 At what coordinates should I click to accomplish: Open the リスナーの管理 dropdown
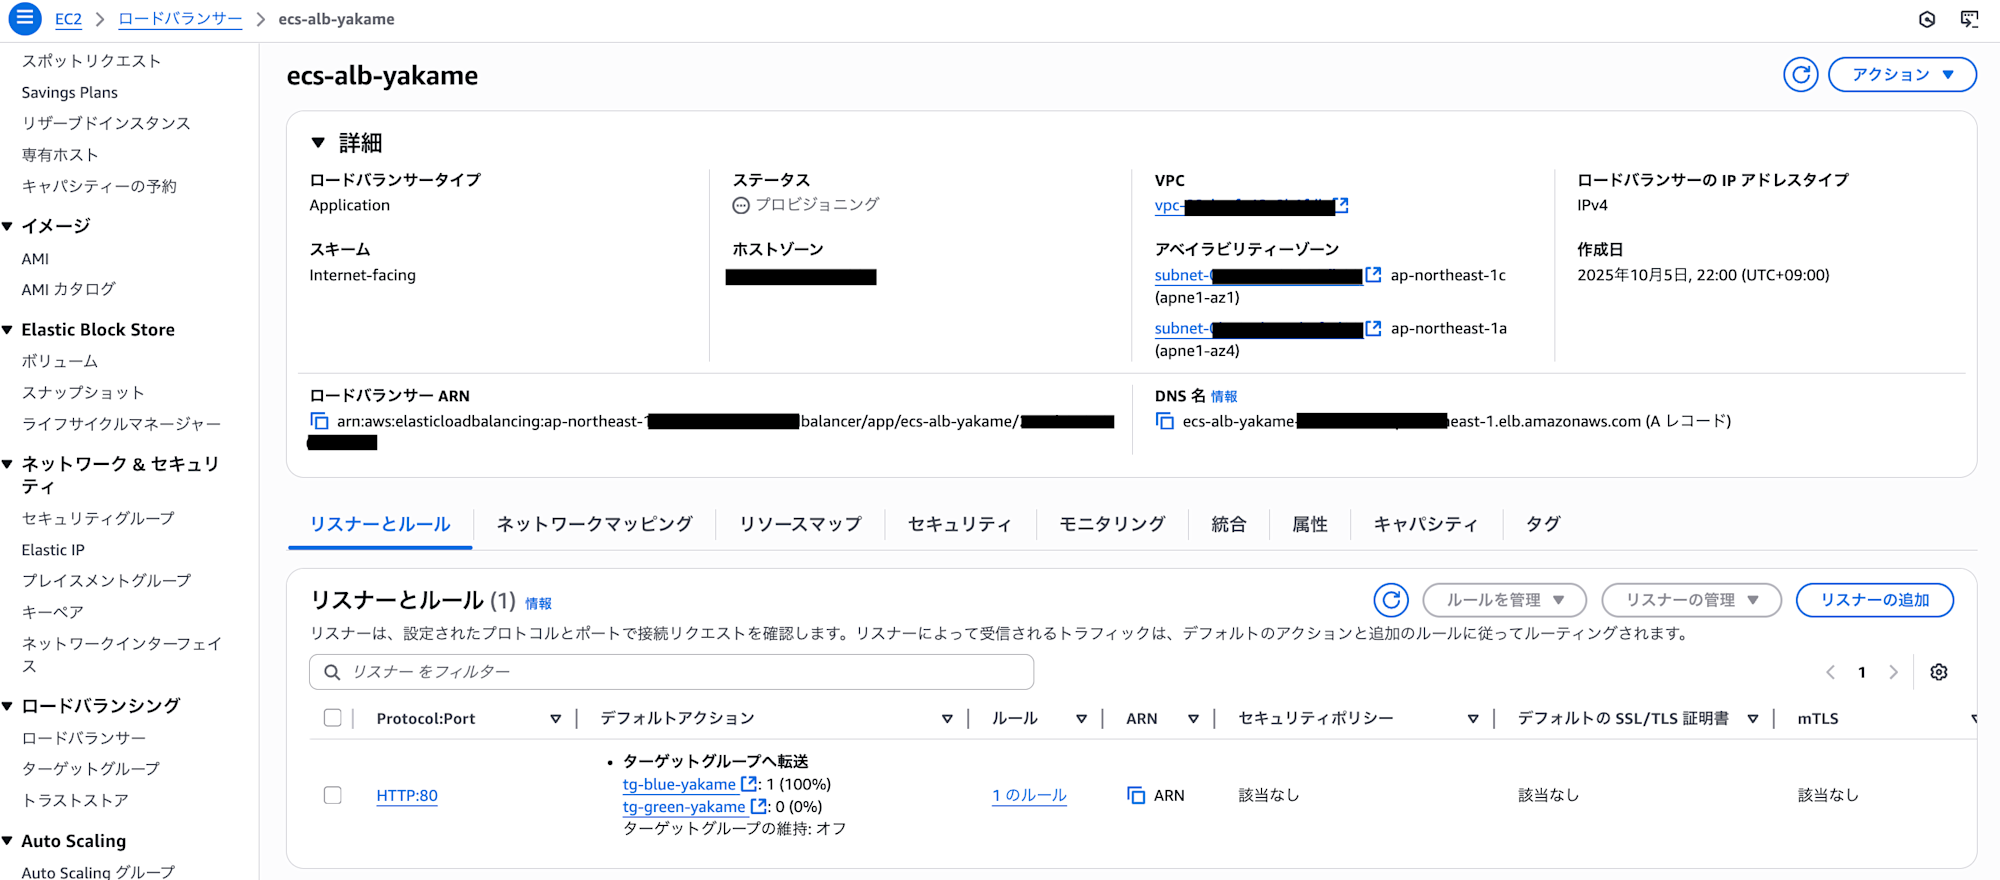(1692, 600)
